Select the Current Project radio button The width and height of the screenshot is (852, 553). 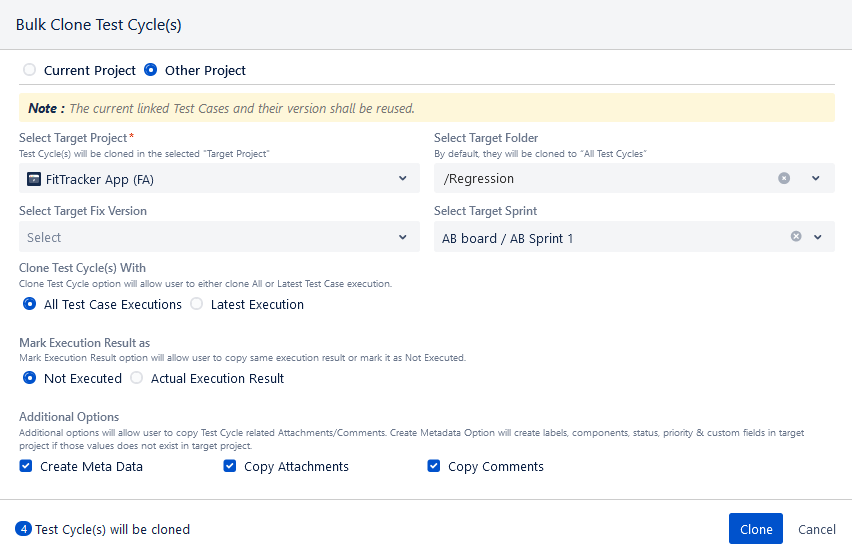[x=29, y=70]
